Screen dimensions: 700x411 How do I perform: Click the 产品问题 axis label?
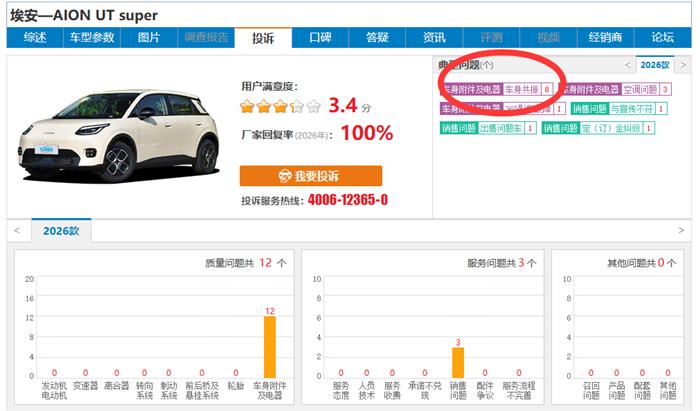617,390
